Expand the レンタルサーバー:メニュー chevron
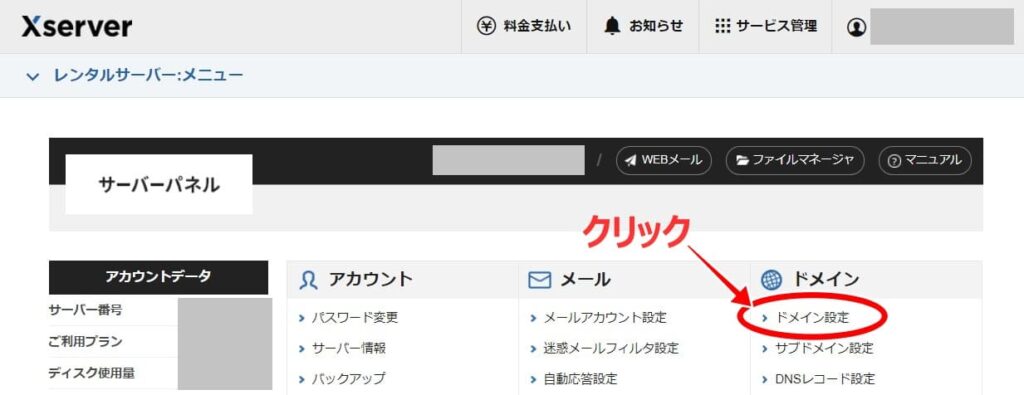1024x395 pixels. pyautogui.click(x=32, y=76)
